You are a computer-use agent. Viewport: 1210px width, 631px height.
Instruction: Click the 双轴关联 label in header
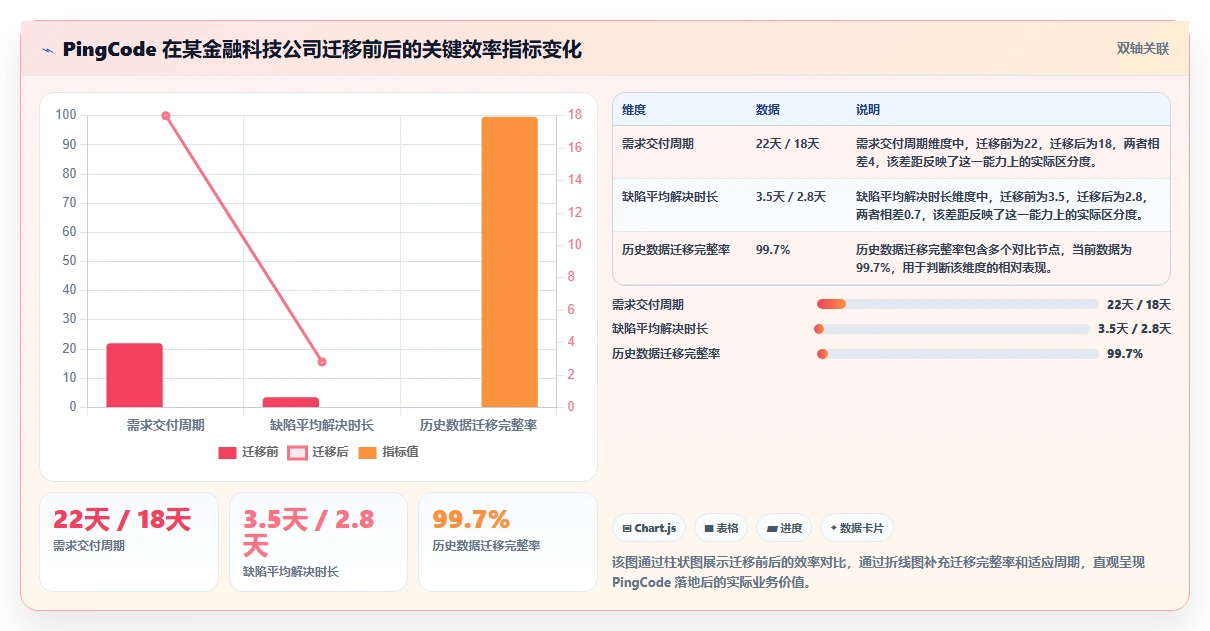pyautogui.click(x=1143, y=48)
